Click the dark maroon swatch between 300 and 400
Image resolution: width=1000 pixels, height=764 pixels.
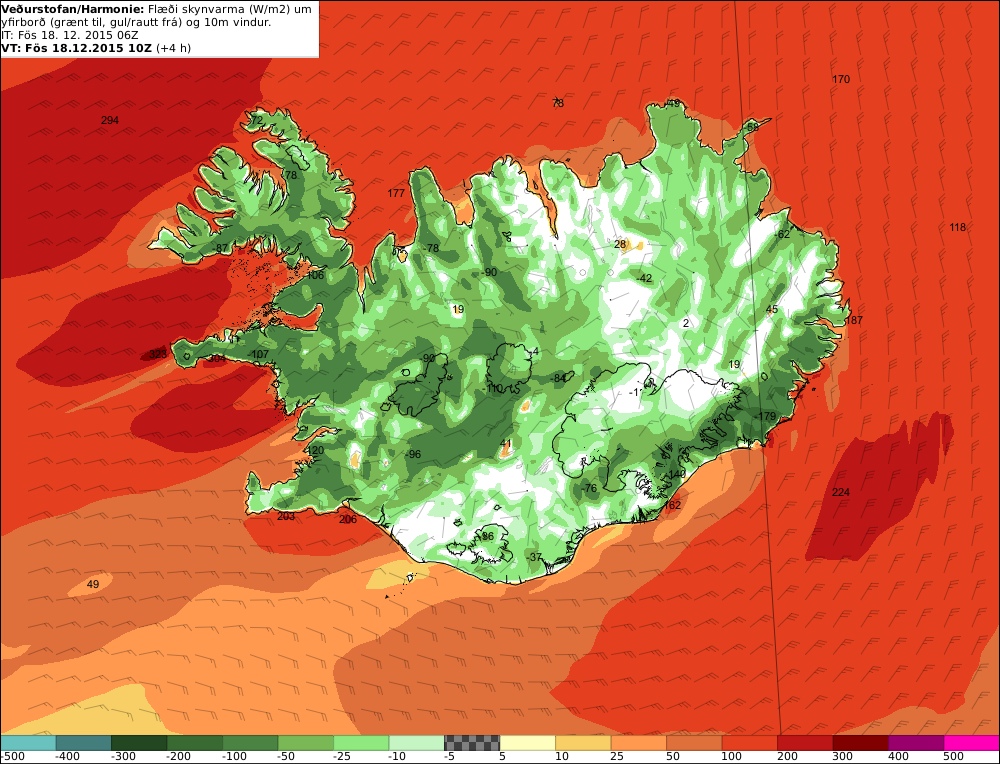point(860,742)
